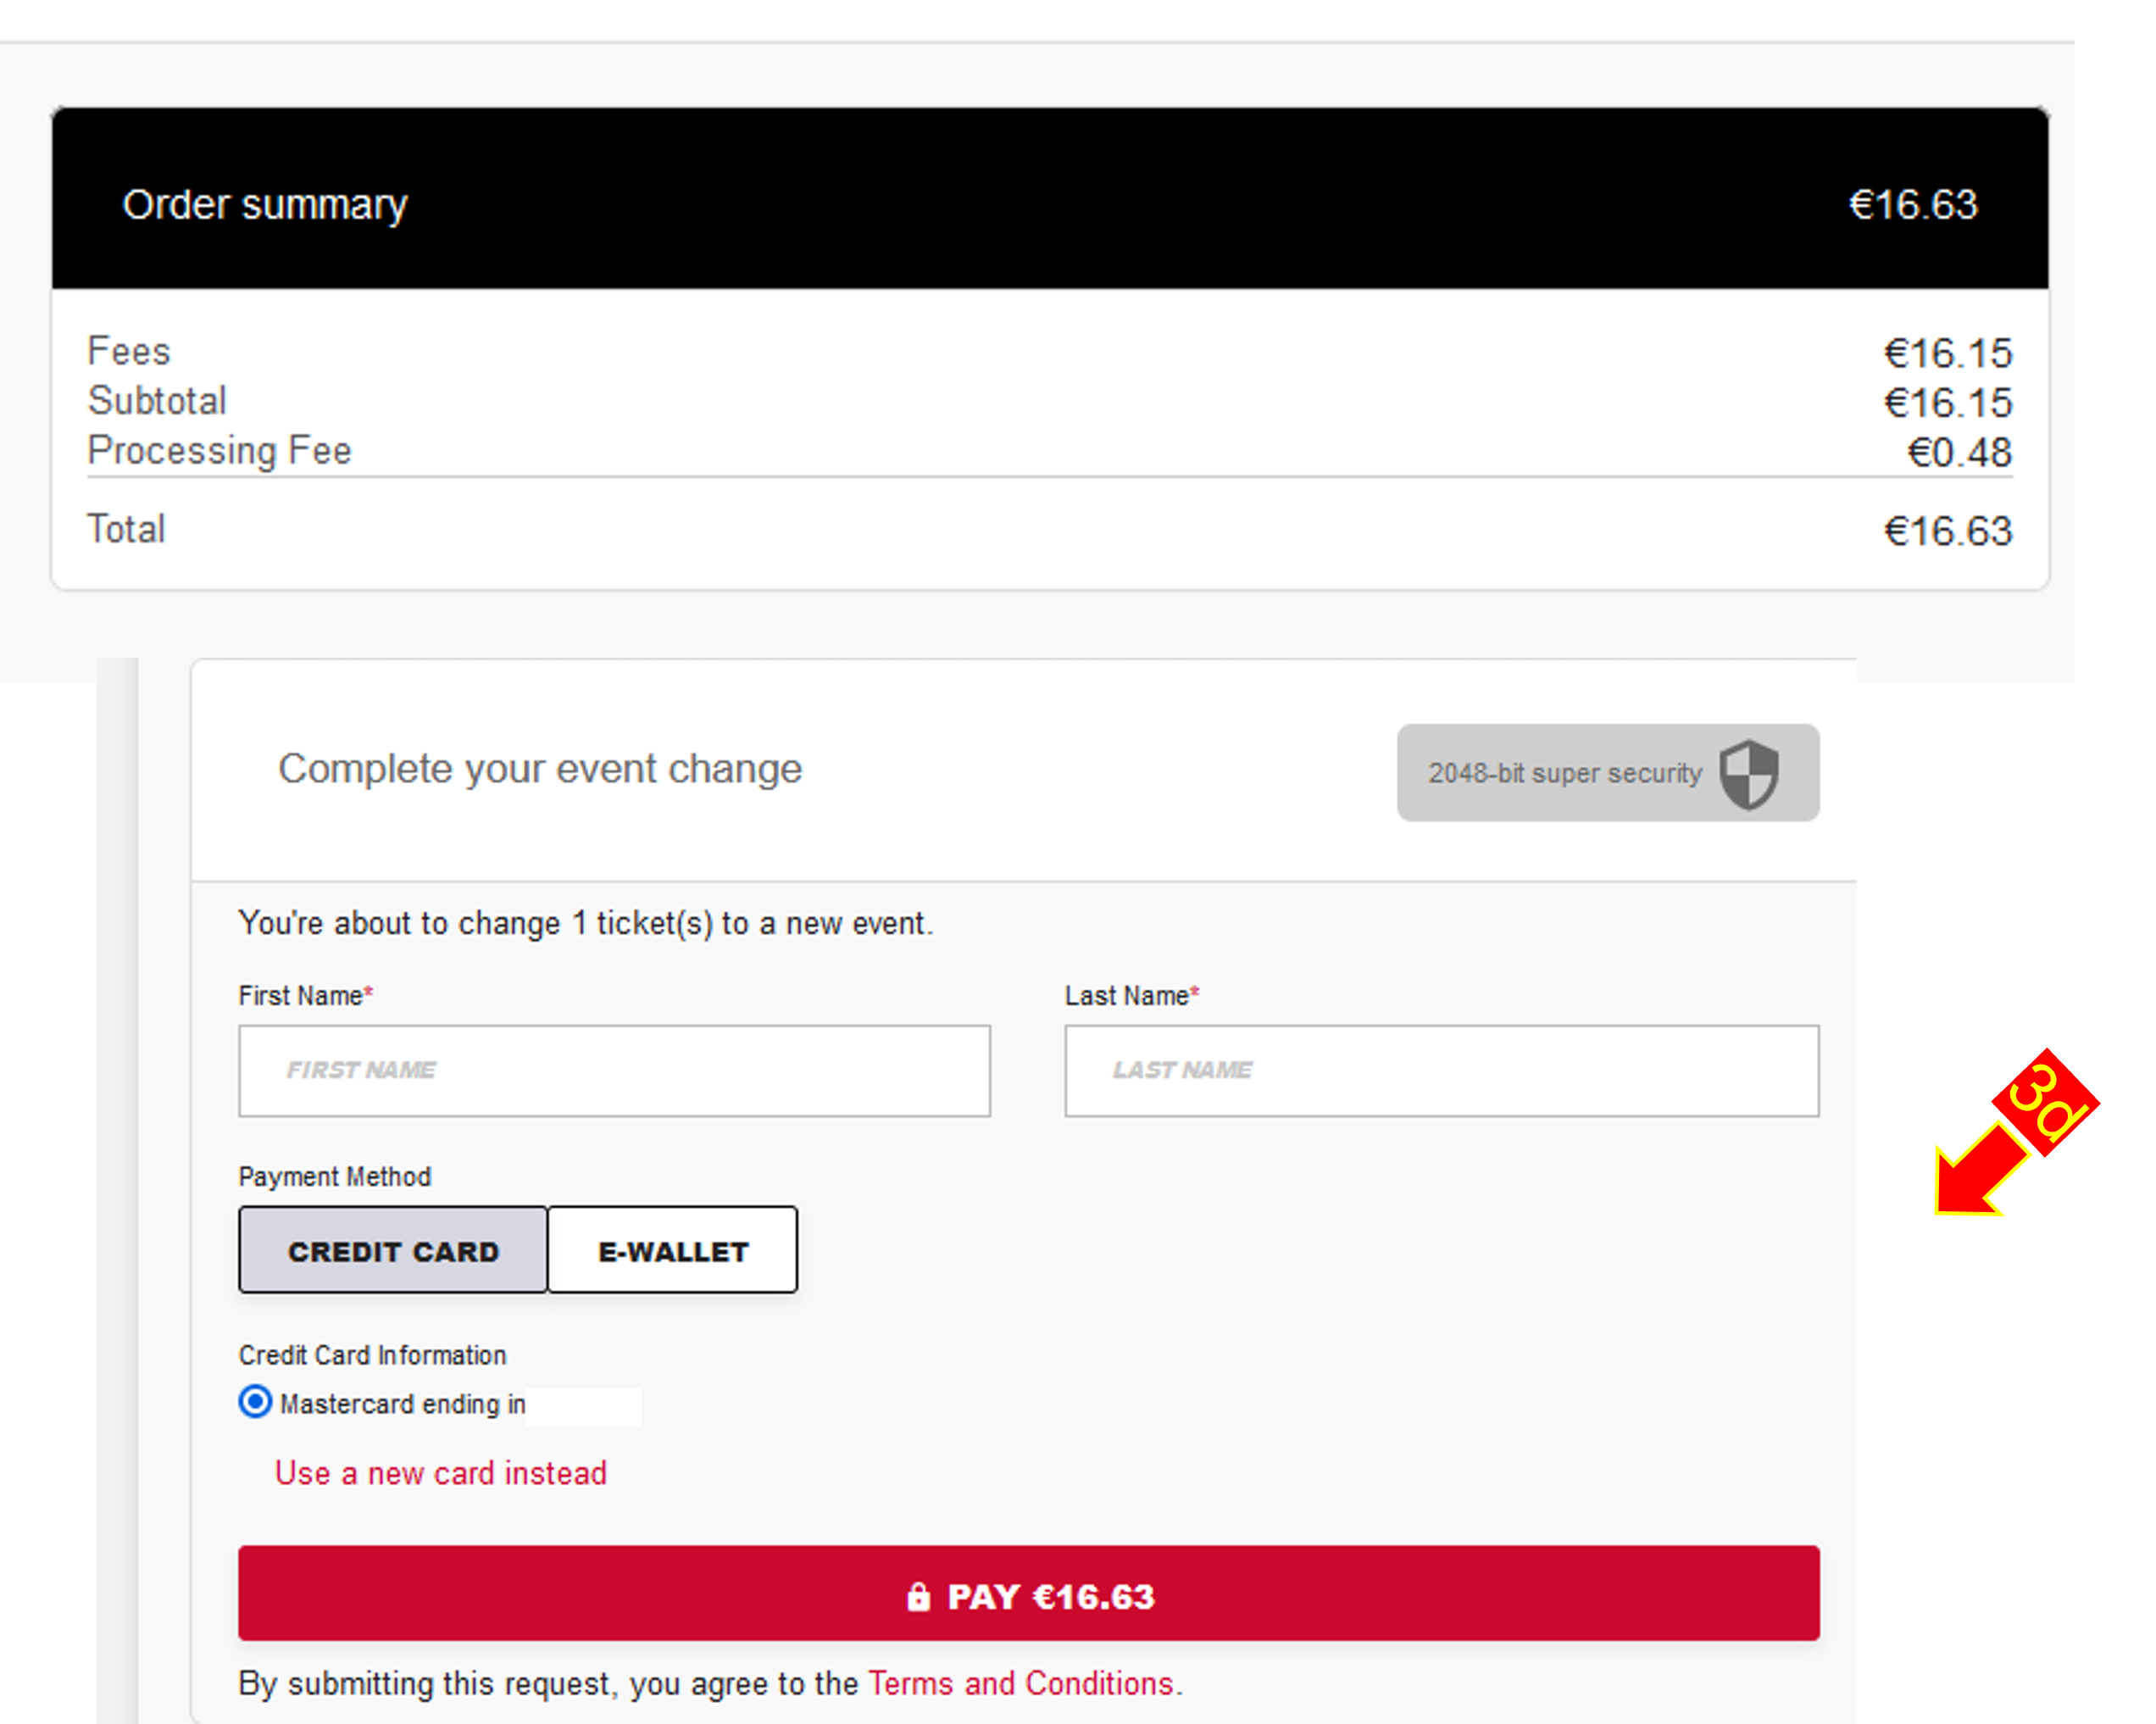Click the padlock icon on Pay button
This screenshot has width=2156, height=1724.
[918, 1597]
